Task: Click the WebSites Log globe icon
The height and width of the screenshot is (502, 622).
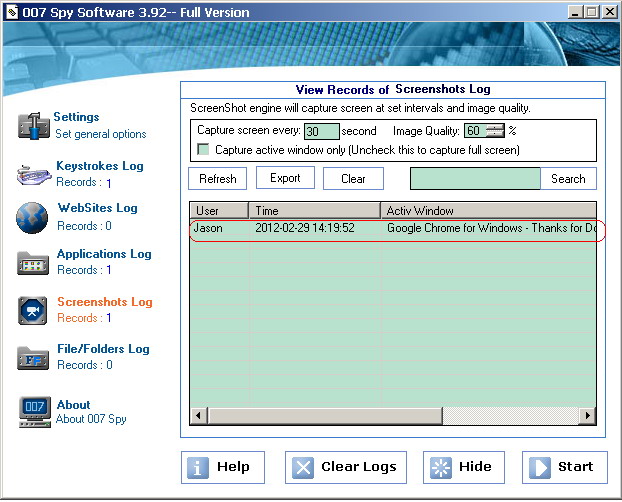Action: click(x=32, y=218)
